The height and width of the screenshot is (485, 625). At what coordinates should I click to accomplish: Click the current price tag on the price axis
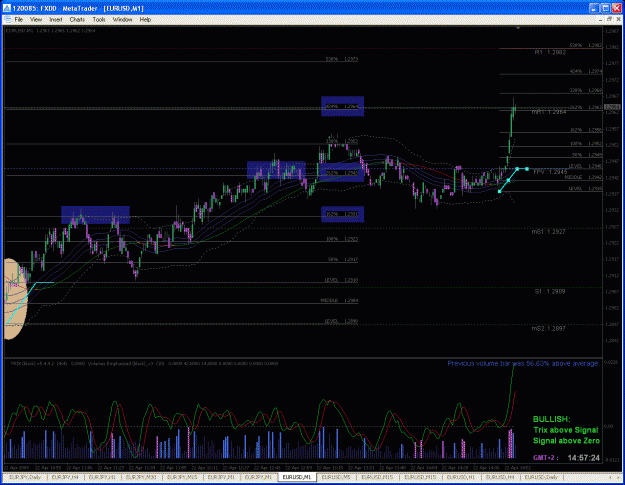612,107
